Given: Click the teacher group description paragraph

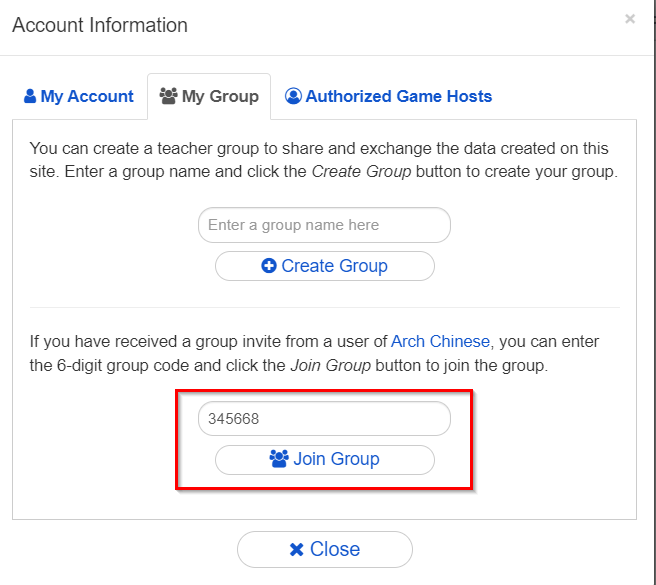Looking at the screenshot, I should (x=324, y=160).
